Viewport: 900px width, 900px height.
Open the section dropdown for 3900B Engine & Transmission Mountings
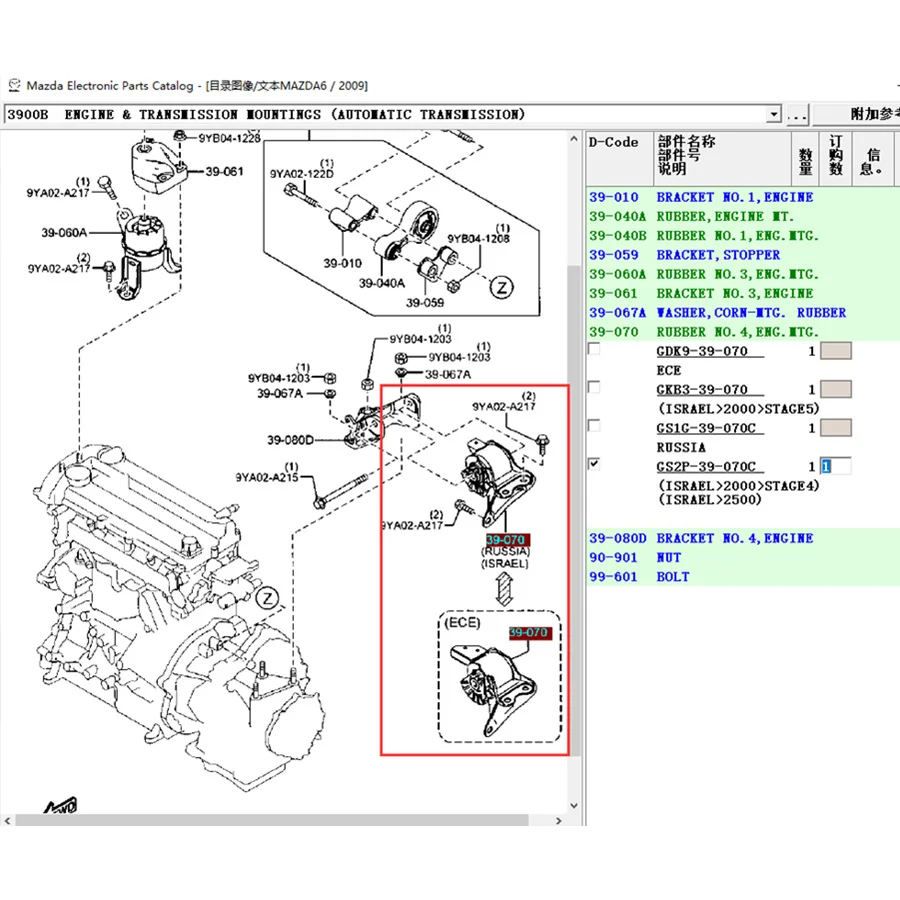[x=774, y=114]
